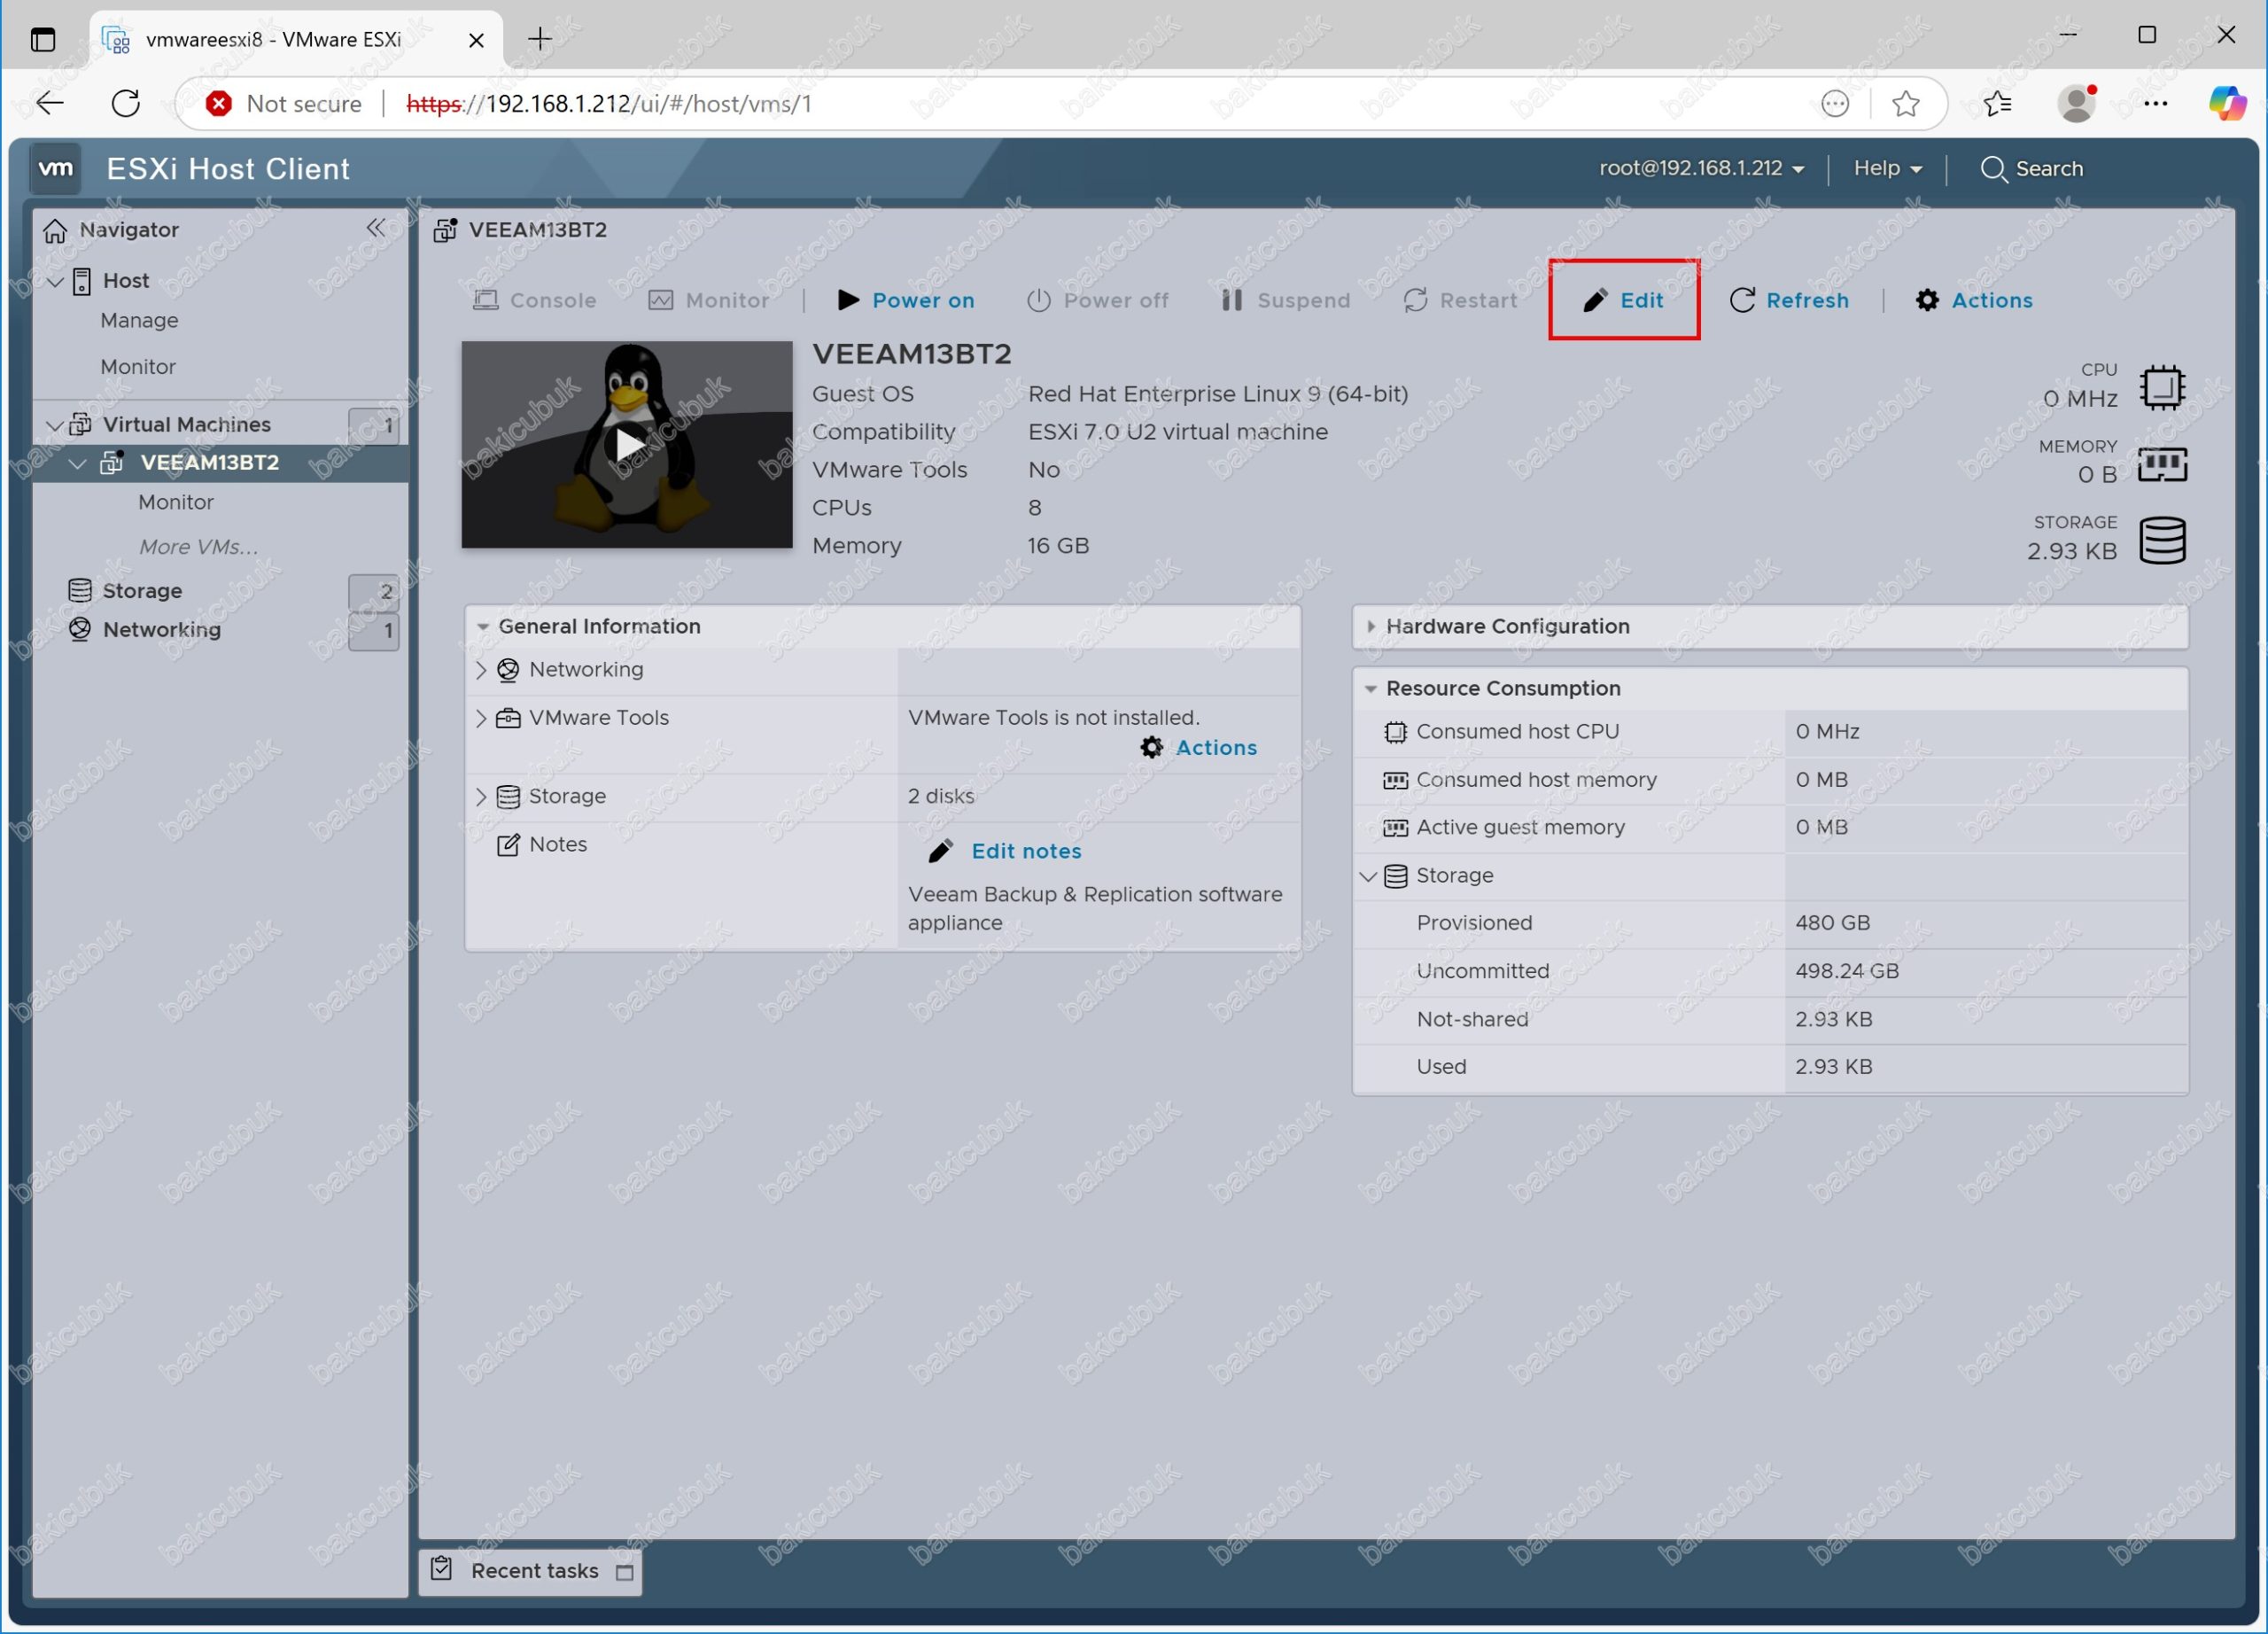Maximize Recent tasks with square icon

coord(625,1573)
